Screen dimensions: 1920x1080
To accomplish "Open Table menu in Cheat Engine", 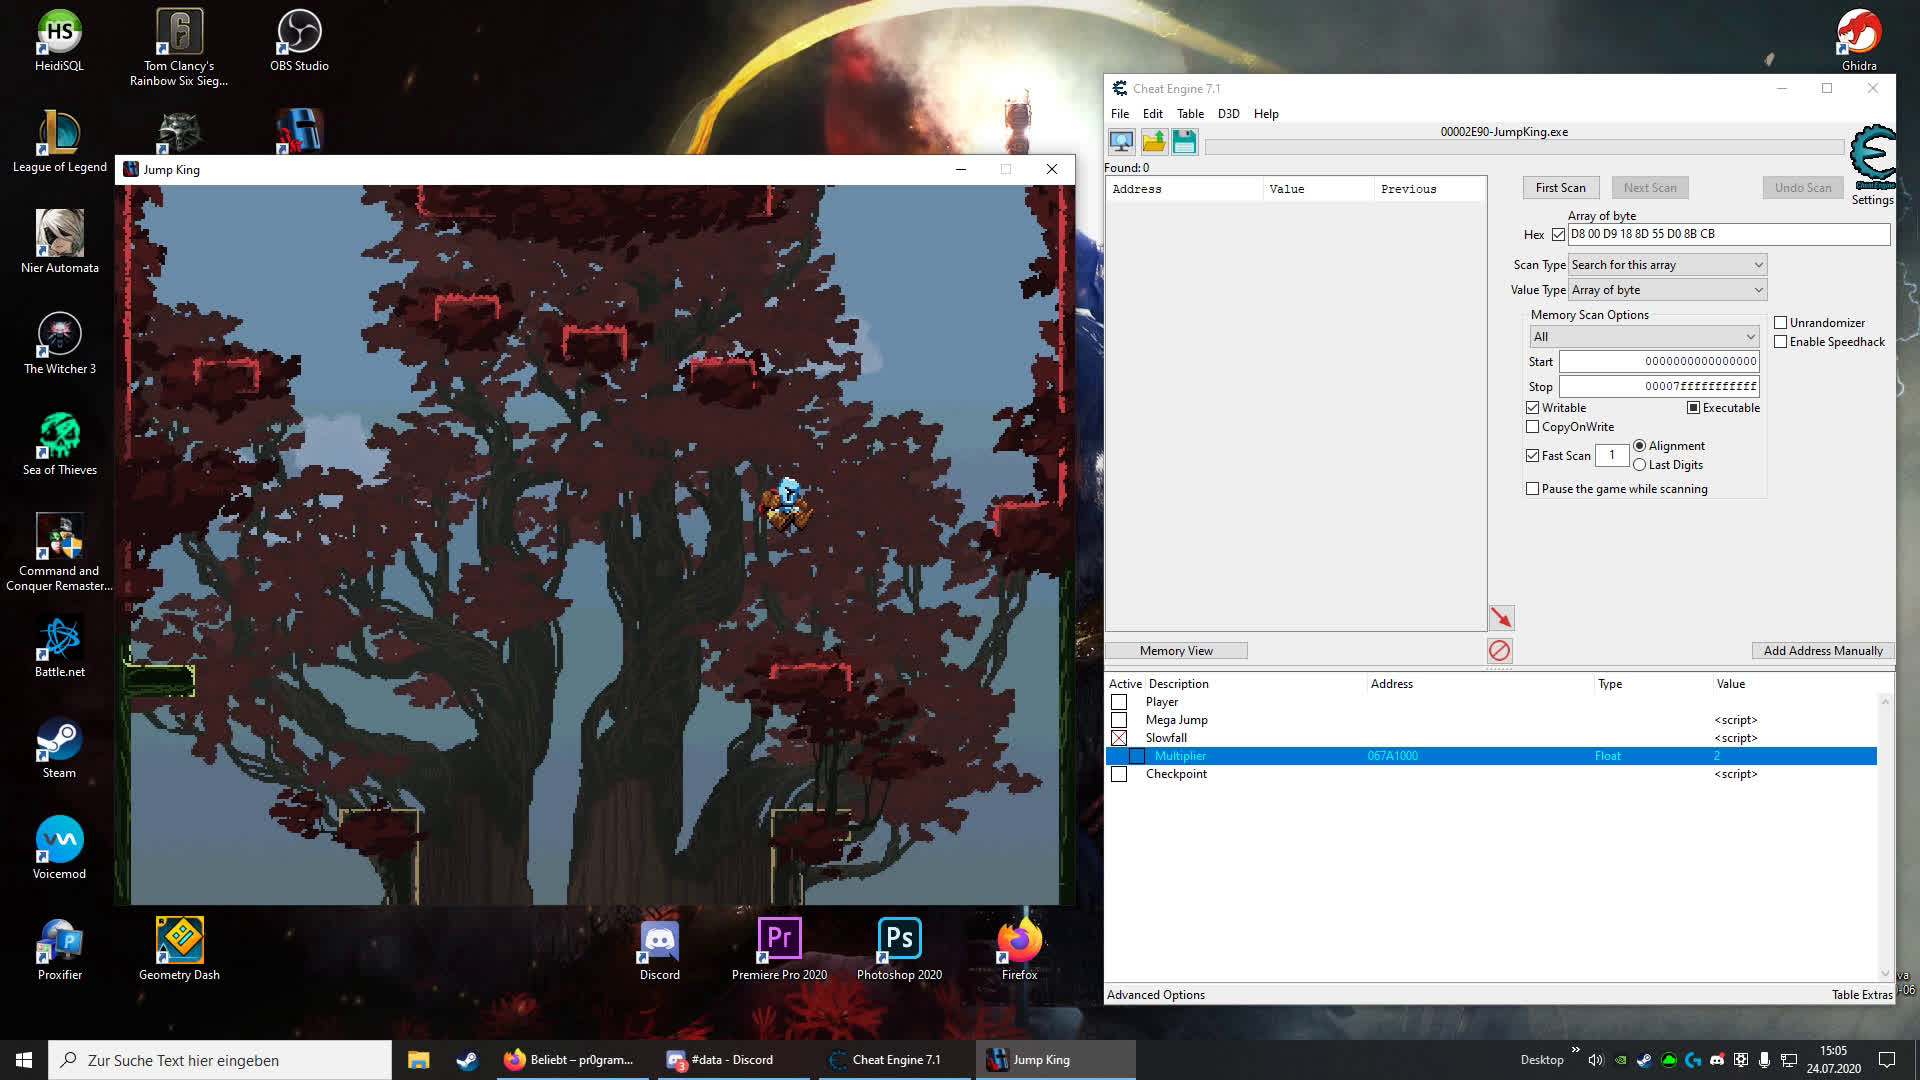I will (1190, 114).
